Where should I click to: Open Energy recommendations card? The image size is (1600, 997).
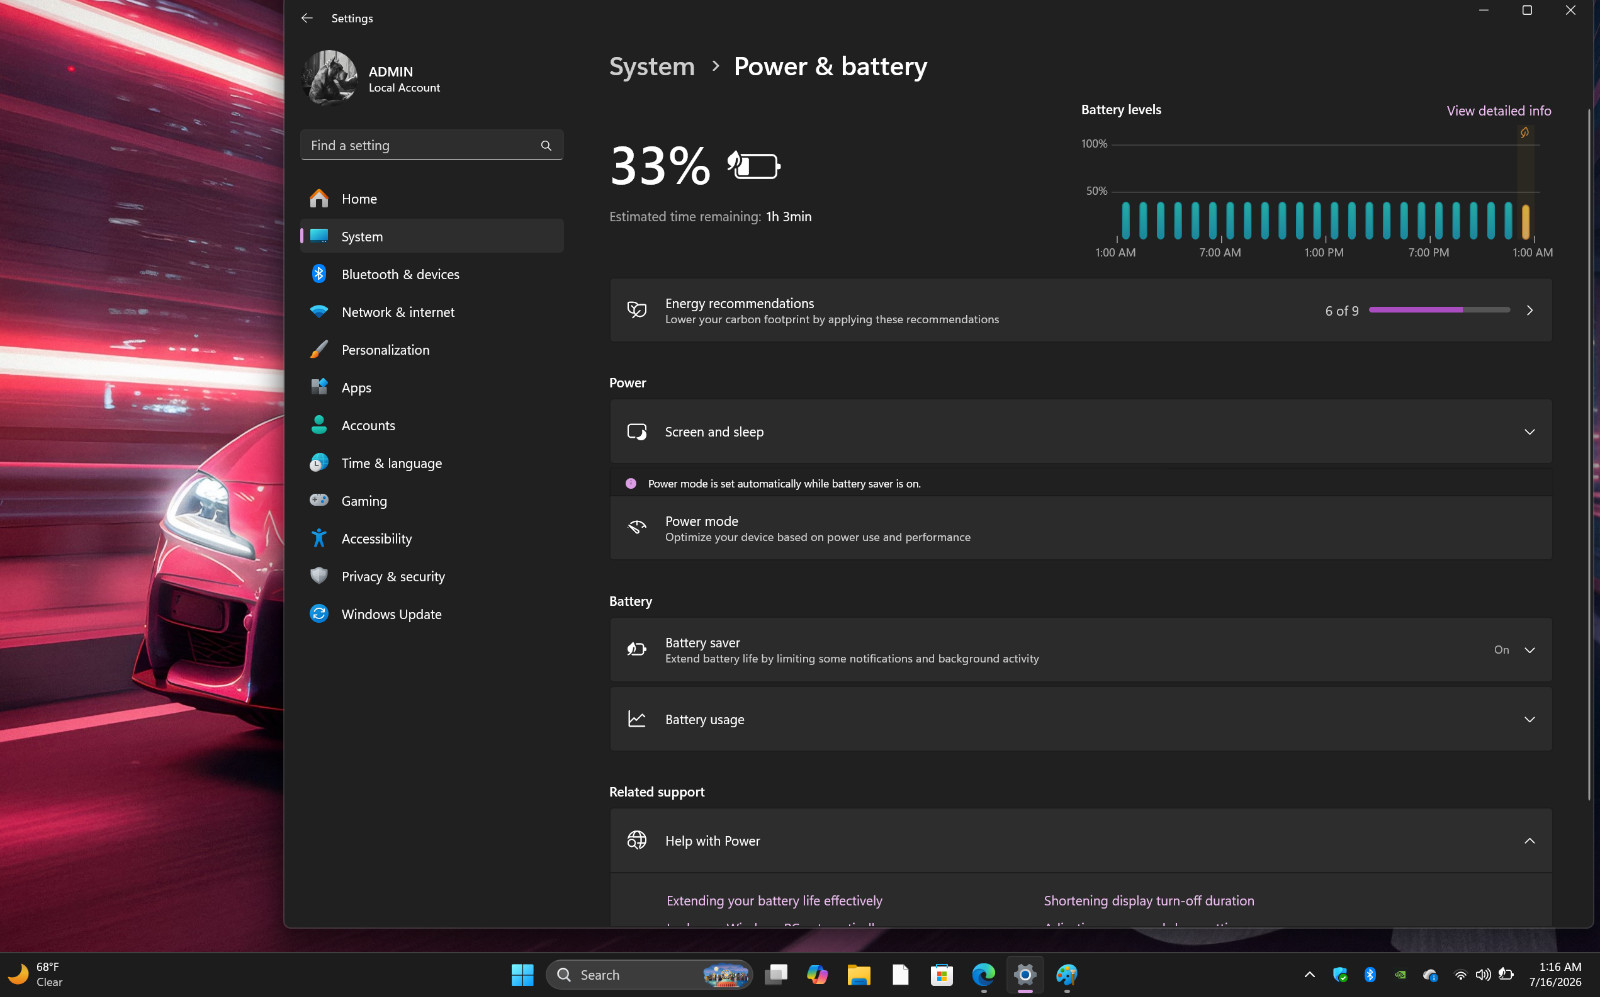pos(1080,310)
